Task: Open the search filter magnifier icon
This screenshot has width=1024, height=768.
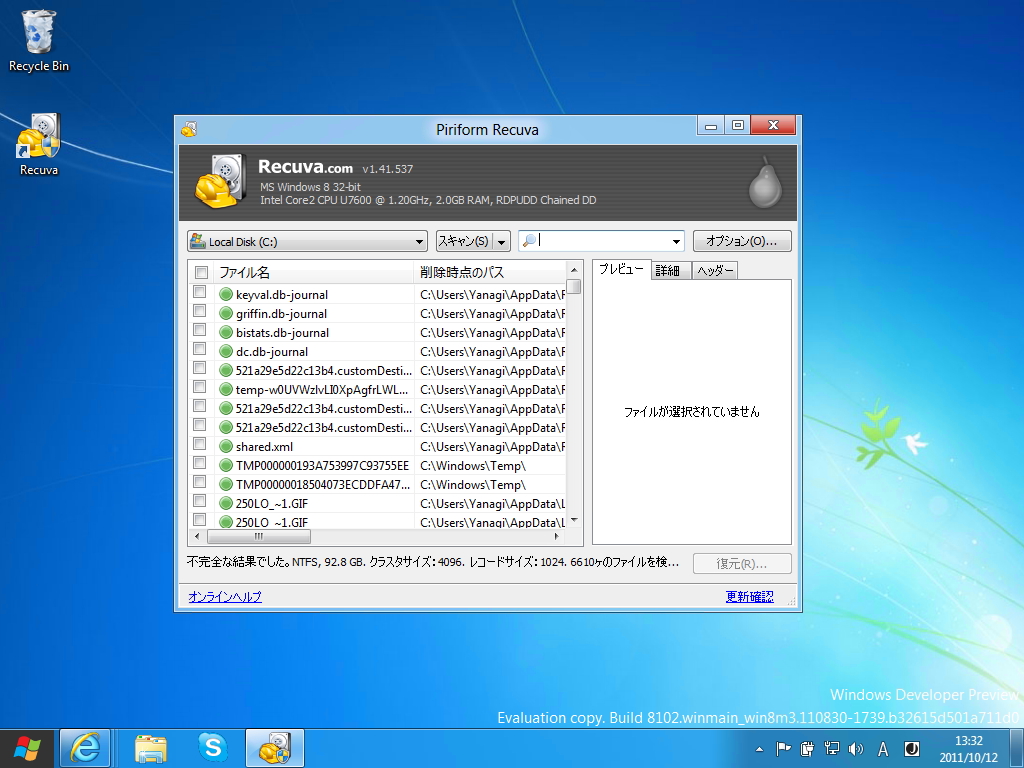Action: [x=528, y=240]
